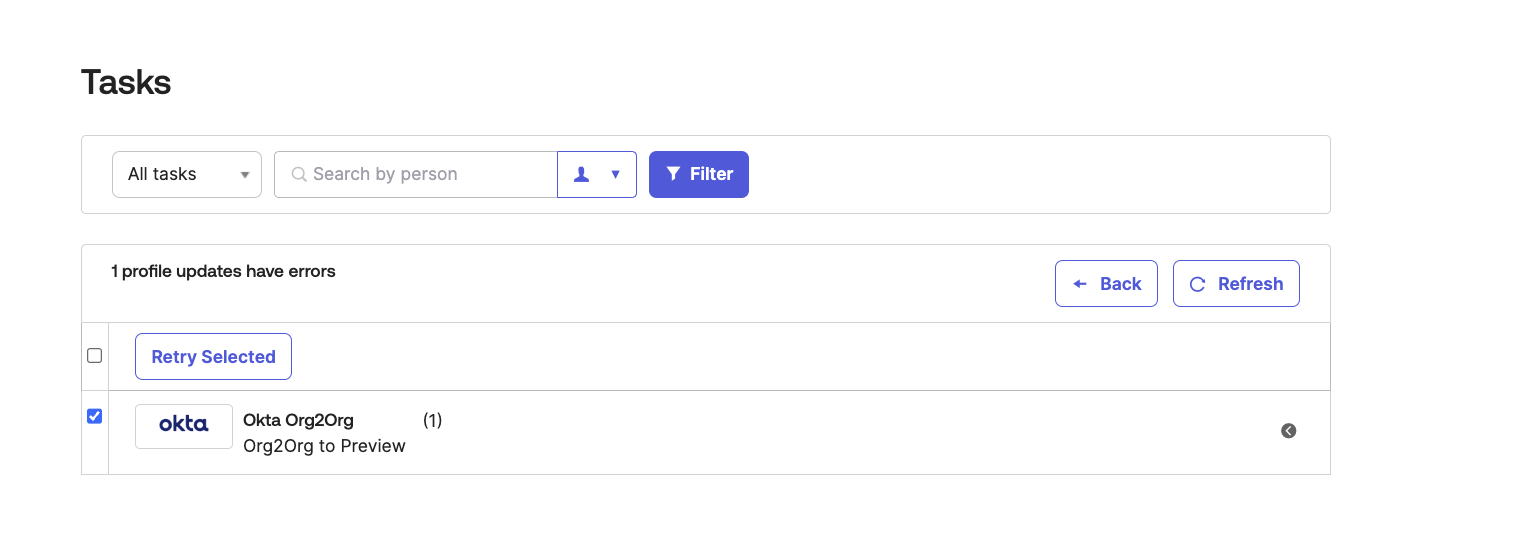Click the person icon beside search
Viewport: 1530px width, 550px height.
pos(581,174)
